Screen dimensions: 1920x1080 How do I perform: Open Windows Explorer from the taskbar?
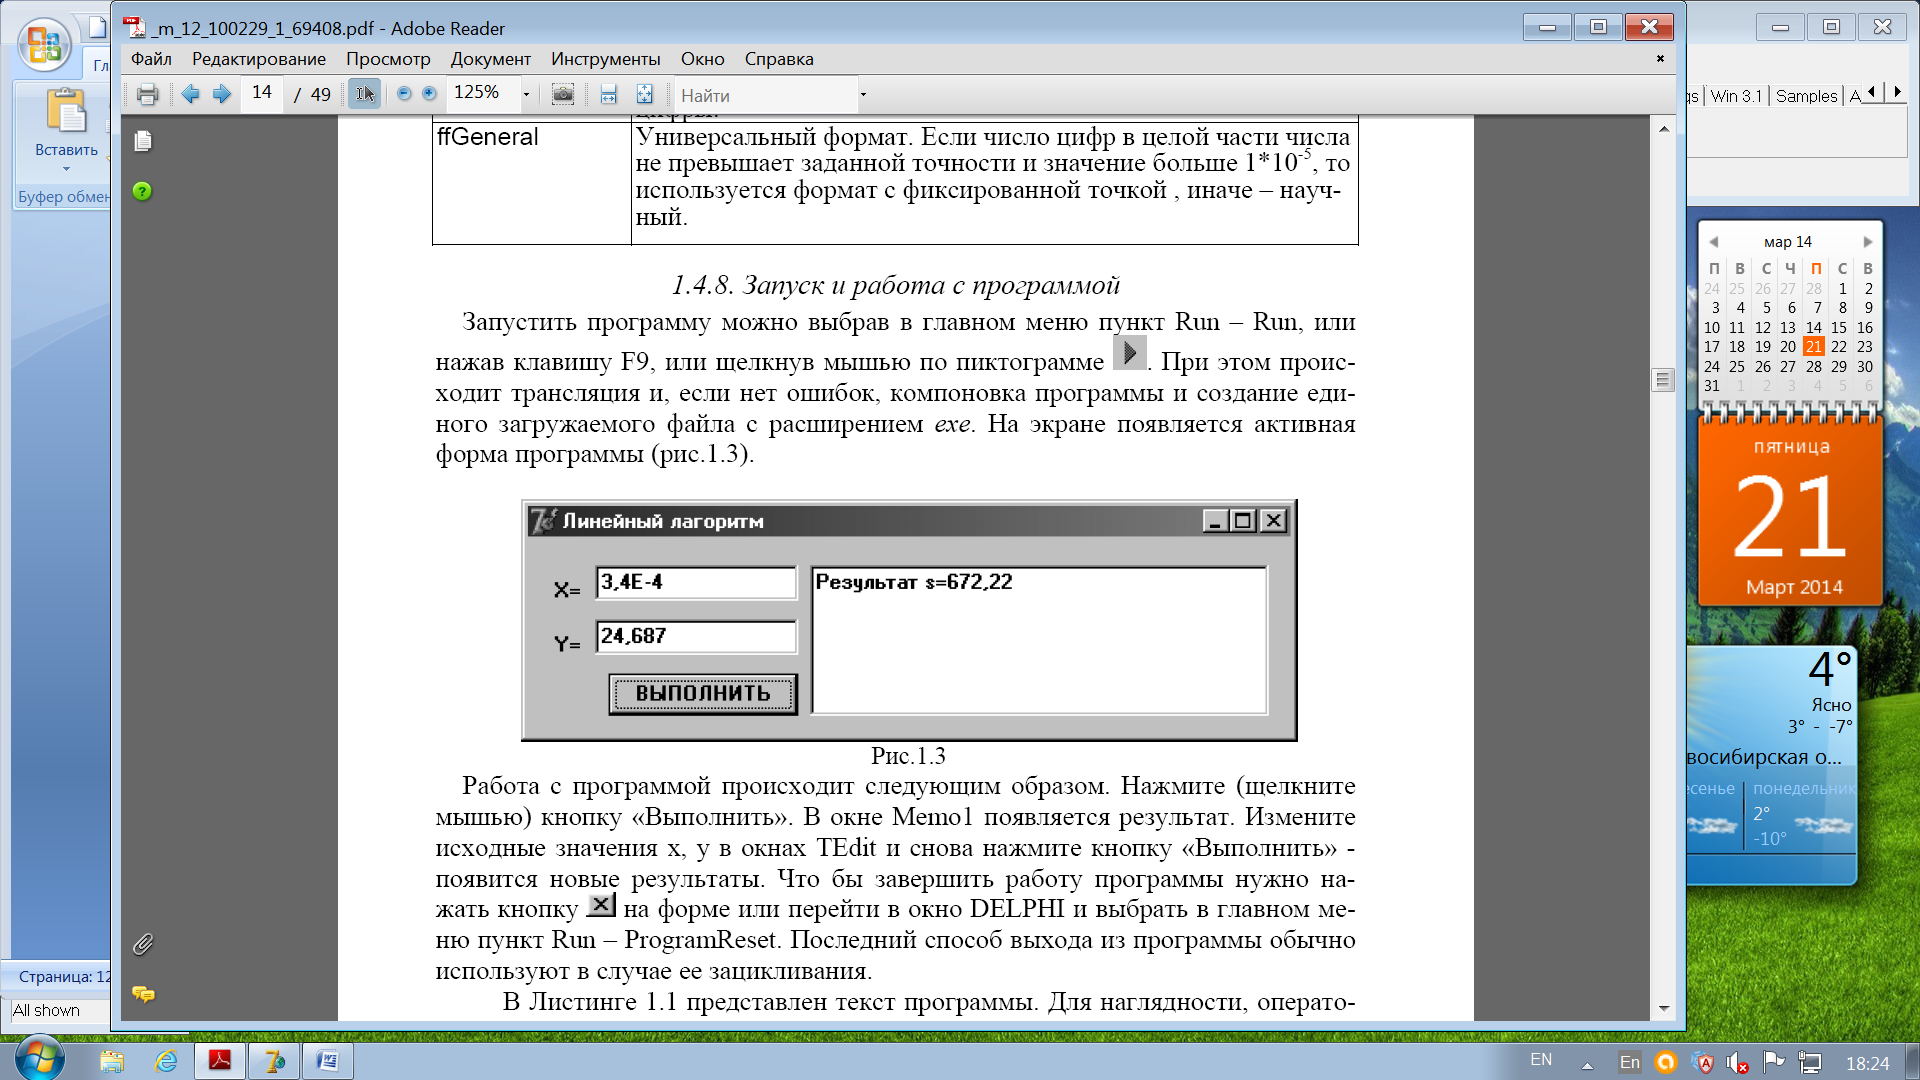(x=111, y=1061)
